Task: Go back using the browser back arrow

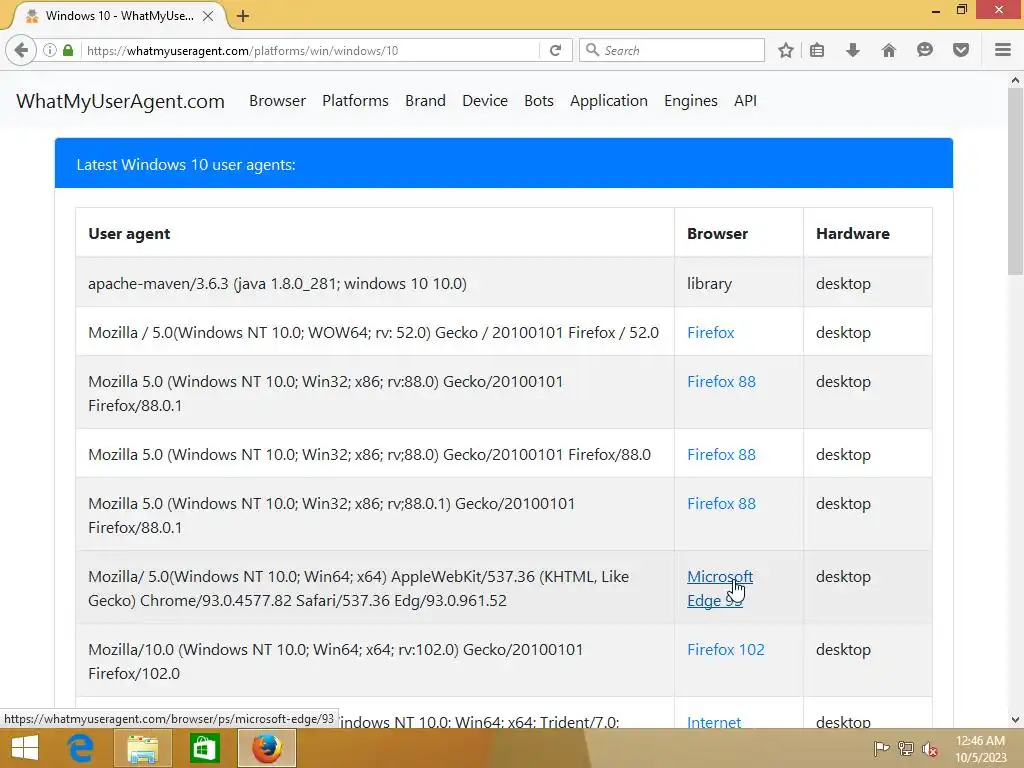Action: point(21,50)
